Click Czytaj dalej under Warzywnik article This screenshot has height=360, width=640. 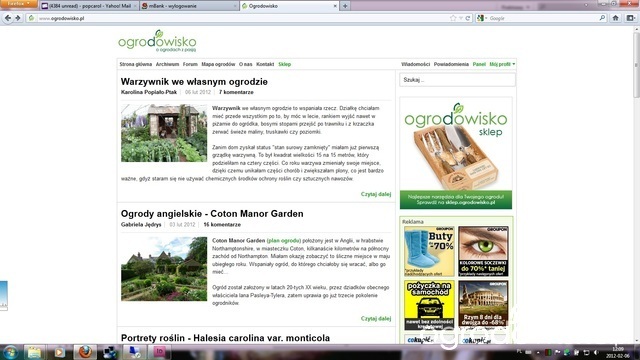(x=376, y=194)
